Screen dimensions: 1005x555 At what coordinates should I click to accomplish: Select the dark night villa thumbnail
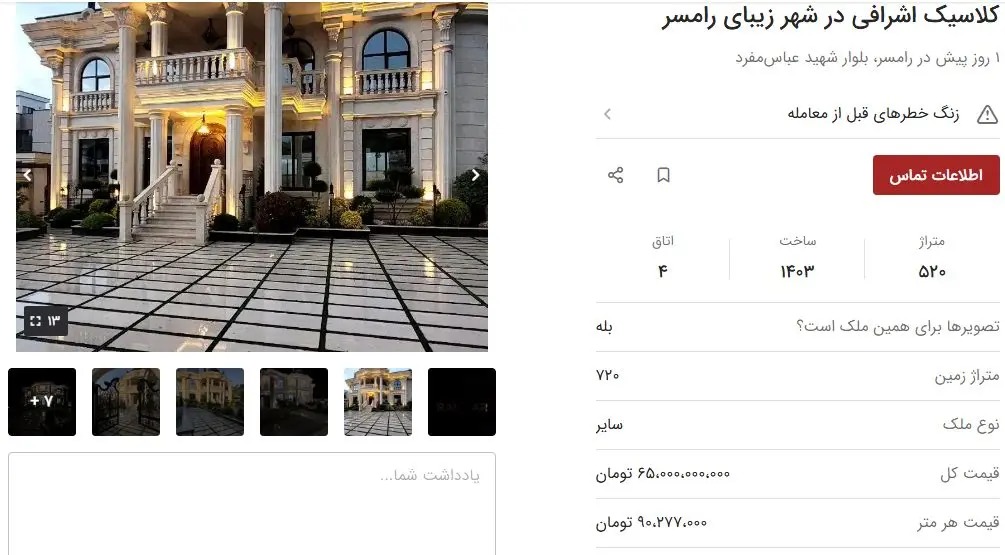(x=294, y=402)
